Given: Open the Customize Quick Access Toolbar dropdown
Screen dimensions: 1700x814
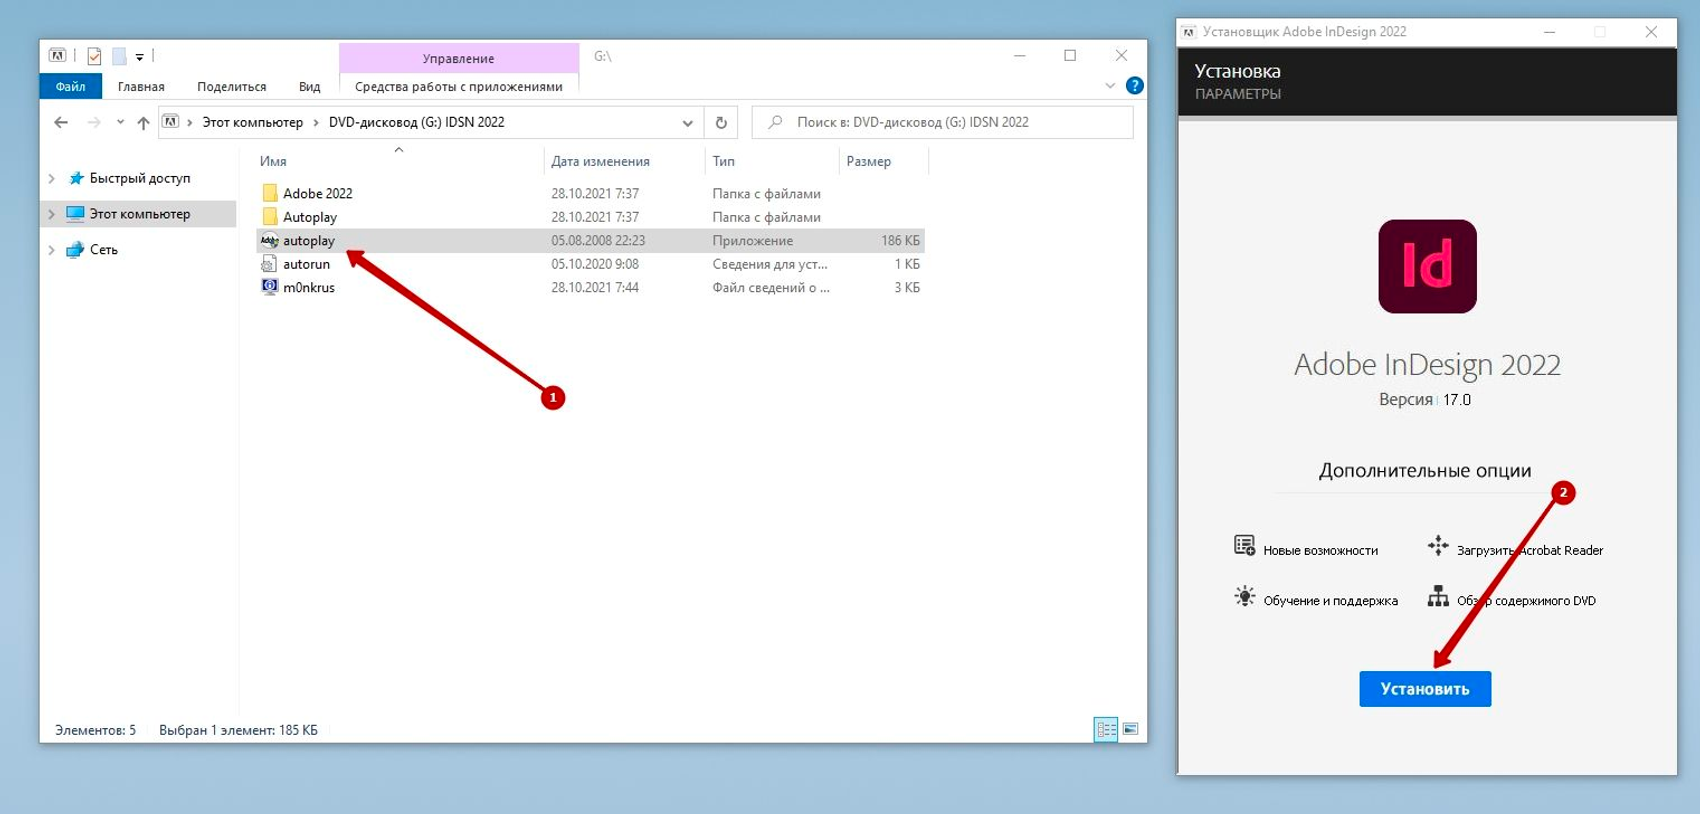Looking at the screenshot, I should pyautogui.click(x=140, y=57).
